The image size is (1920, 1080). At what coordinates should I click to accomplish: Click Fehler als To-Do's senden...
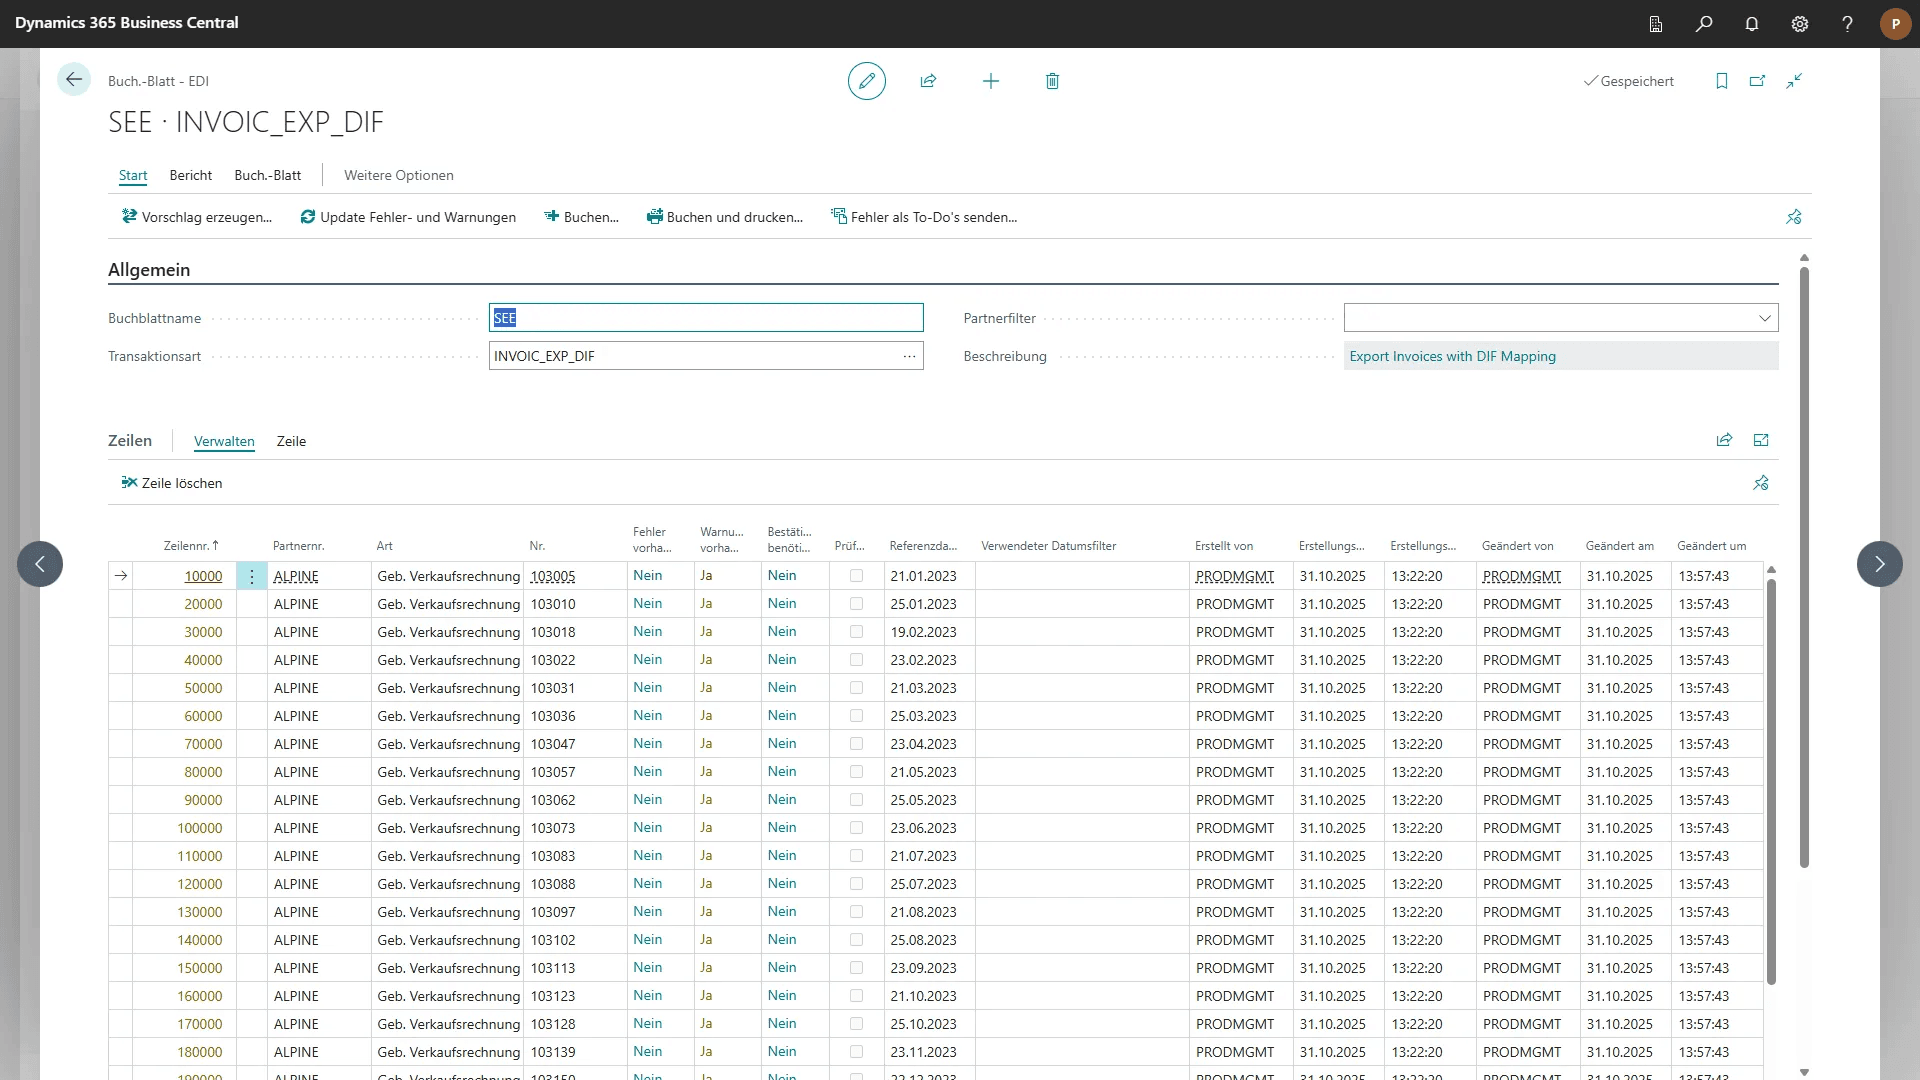[x=924, y=217]
